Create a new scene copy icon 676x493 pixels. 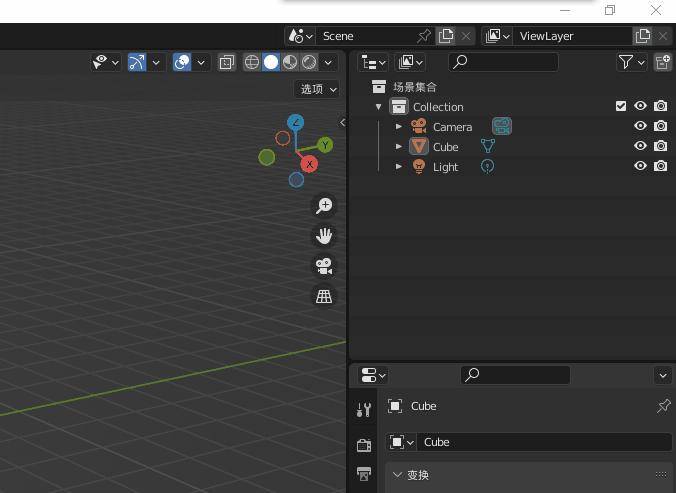point(446,36)
